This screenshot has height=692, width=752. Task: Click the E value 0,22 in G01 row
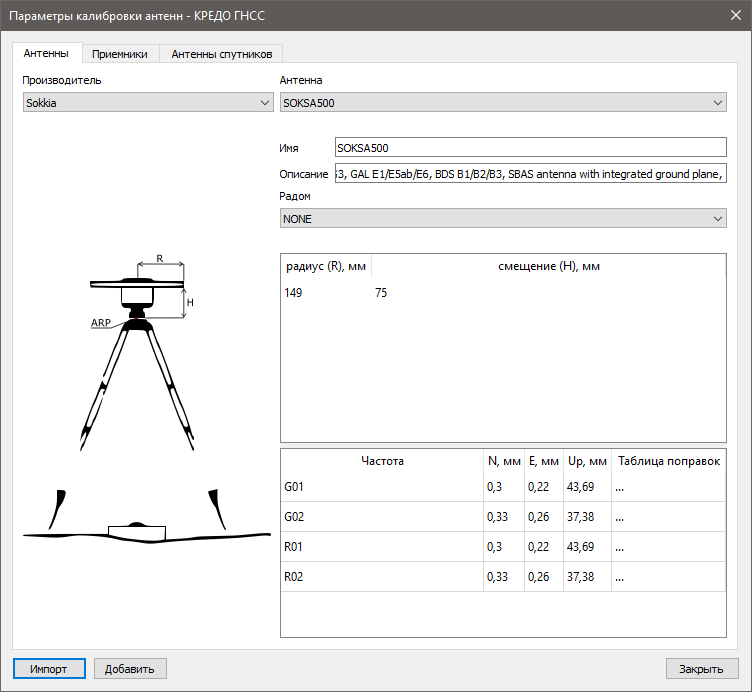544,487
